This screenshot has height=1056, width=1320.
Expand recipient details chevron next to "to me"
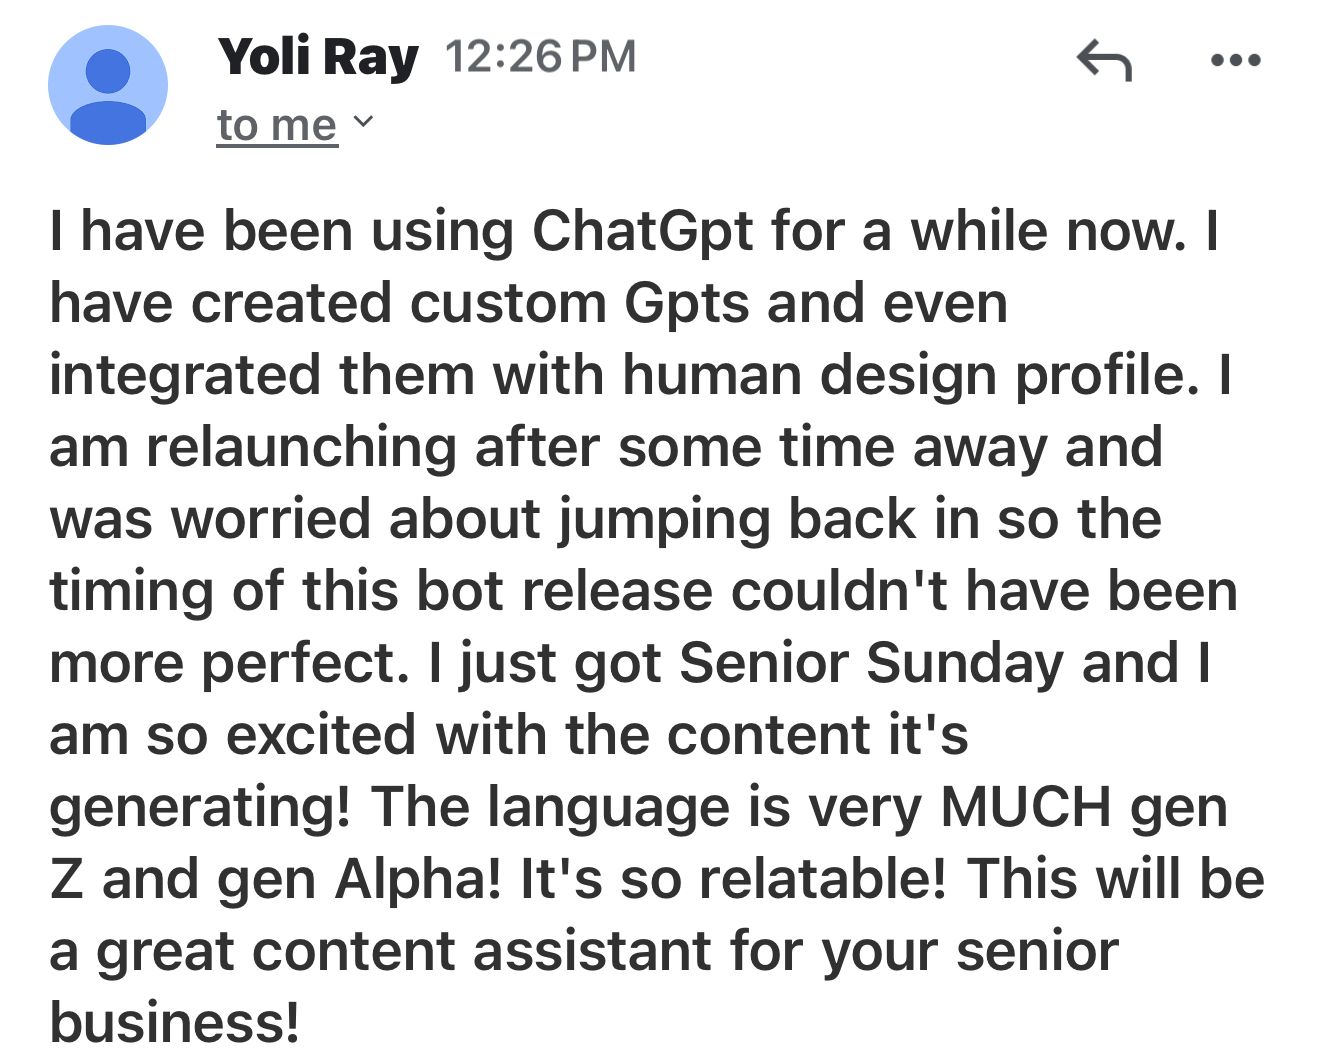tap(364, 122)
